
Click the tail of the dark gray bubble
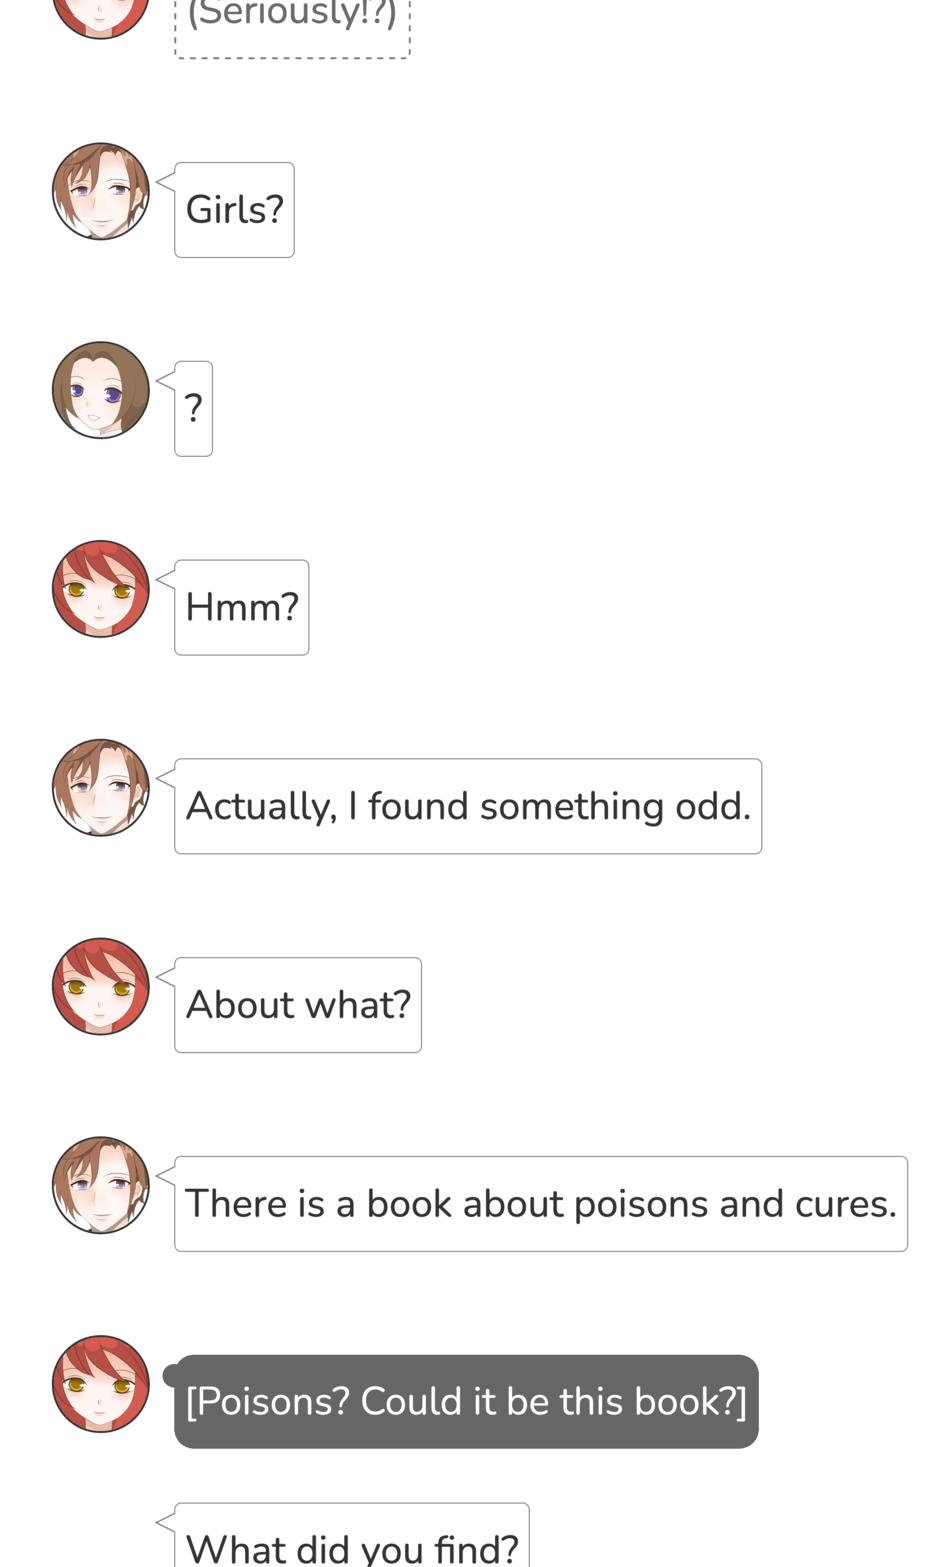tap(170, 1376)
